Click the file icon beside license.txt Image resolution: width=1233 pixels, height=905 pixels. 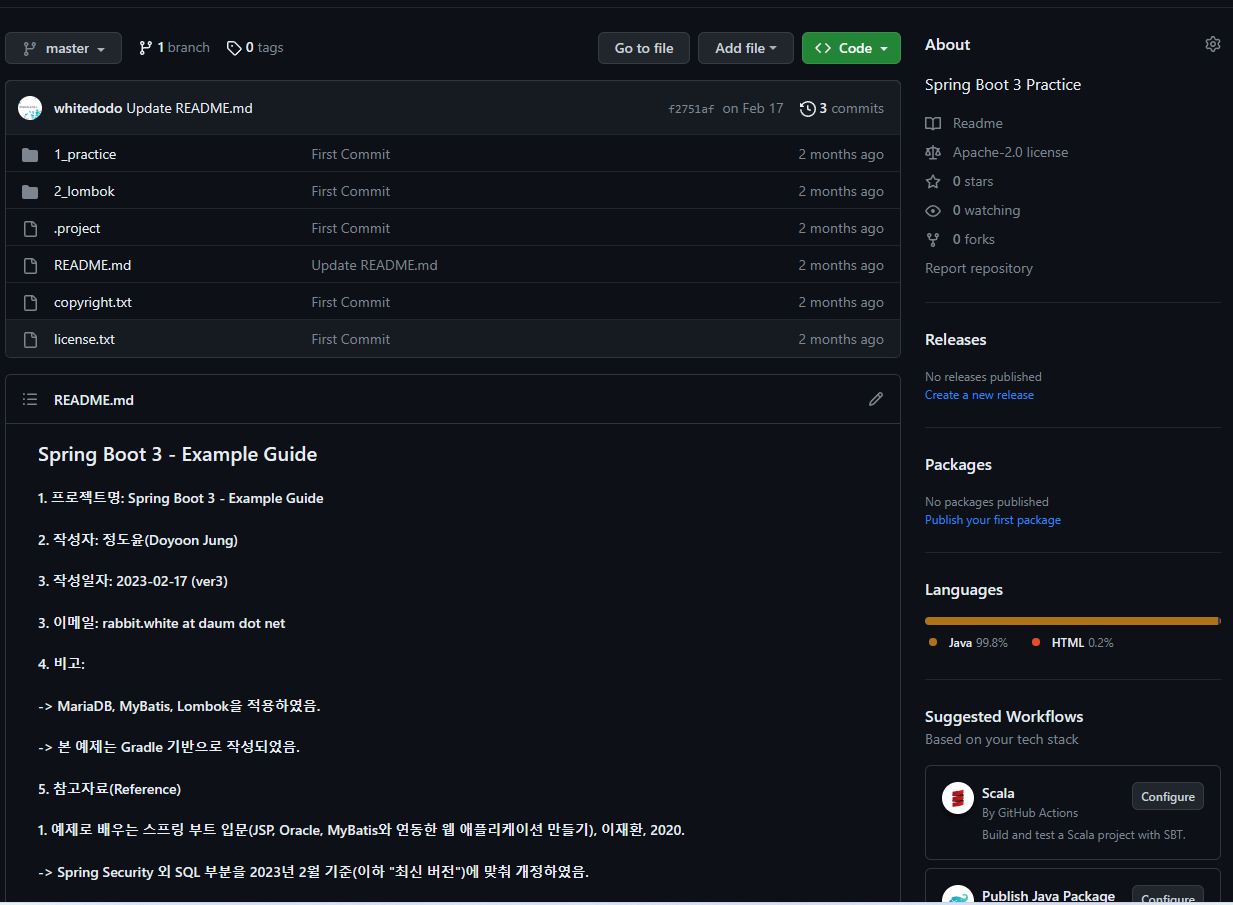(x=30, y=339)
